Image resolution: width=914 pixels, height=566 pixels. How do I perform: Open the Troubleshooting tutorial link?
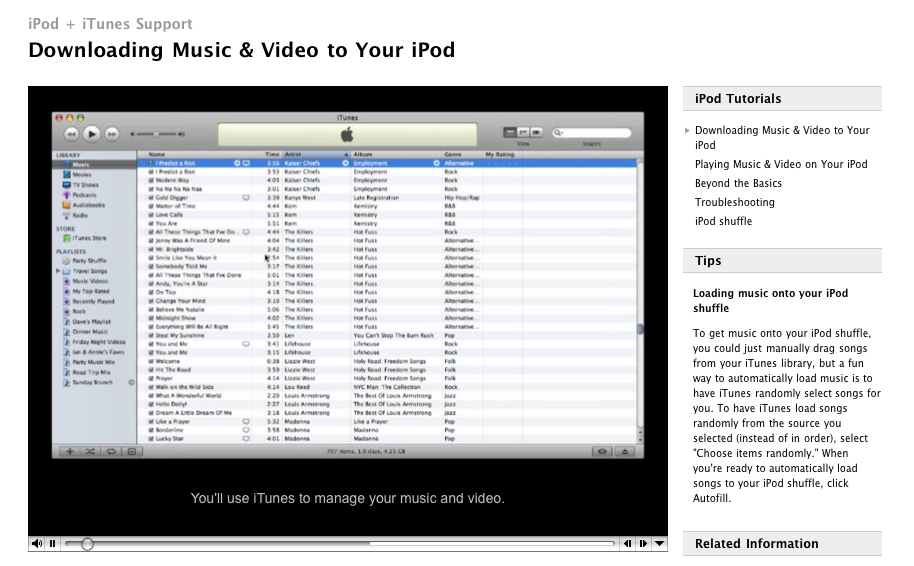734,202
